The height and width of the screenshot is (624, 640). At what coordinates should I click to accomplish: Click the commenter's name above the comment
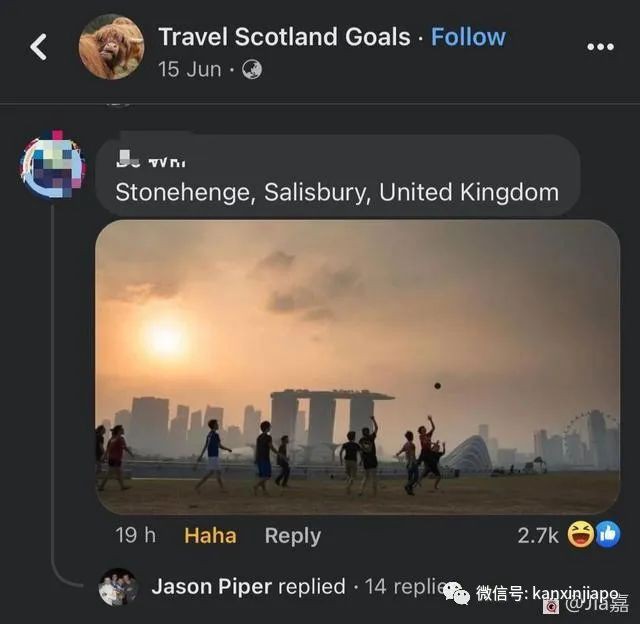point(152,160)
